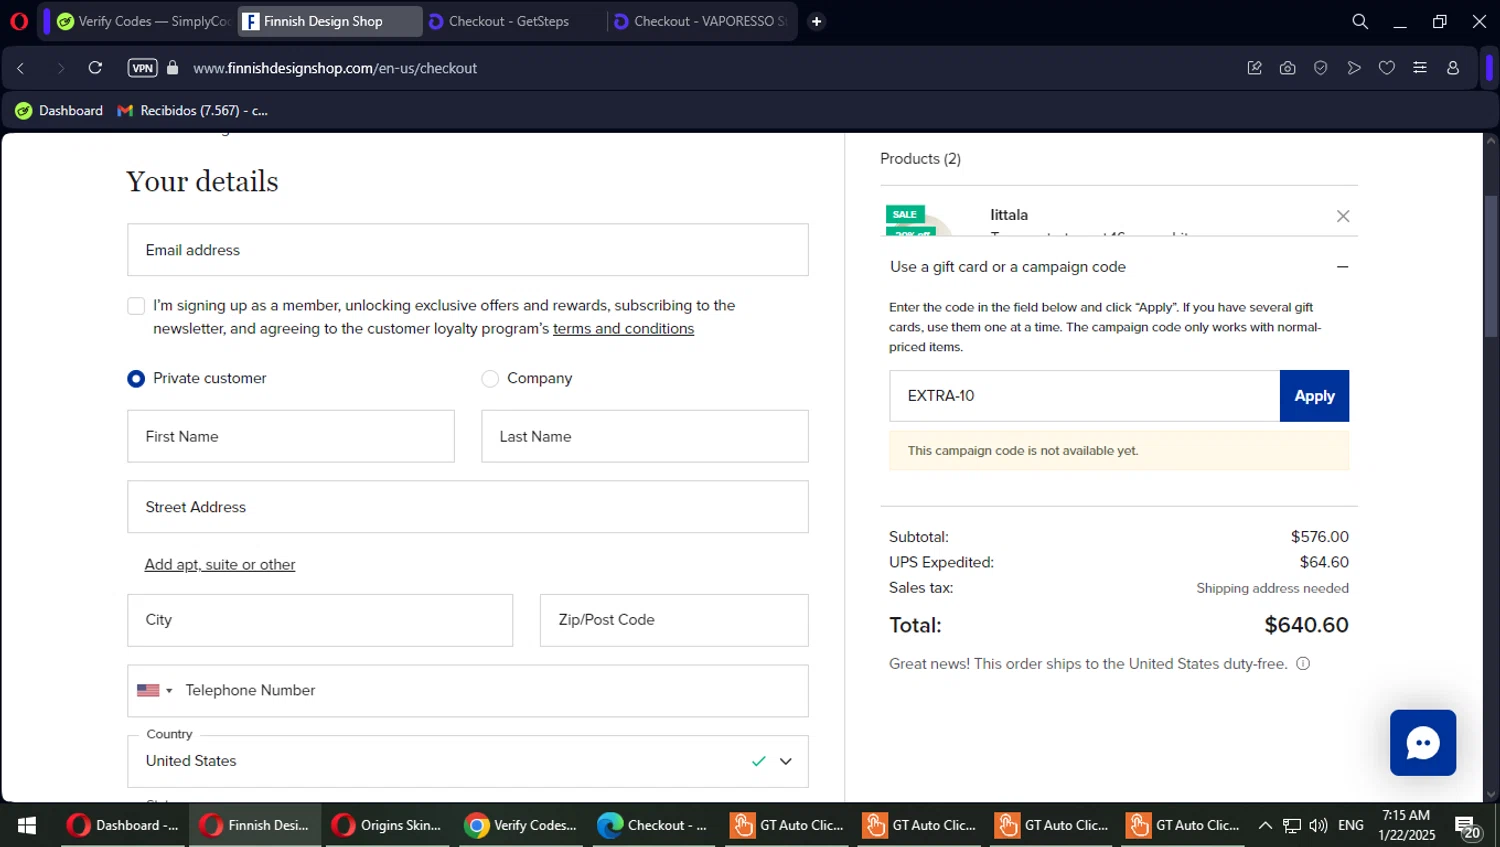Select the Company radio button
Screen dimensions: 1500x847
[490, 379]
